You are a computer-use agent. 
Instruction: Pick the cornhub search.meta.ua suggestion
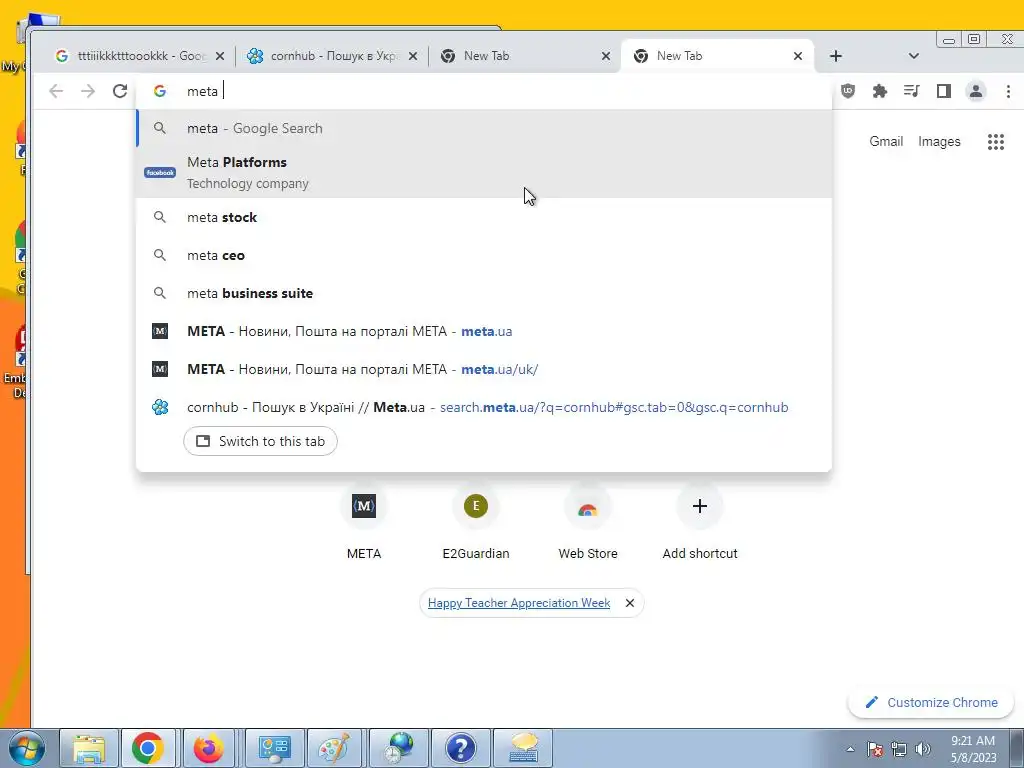(483, 408)
